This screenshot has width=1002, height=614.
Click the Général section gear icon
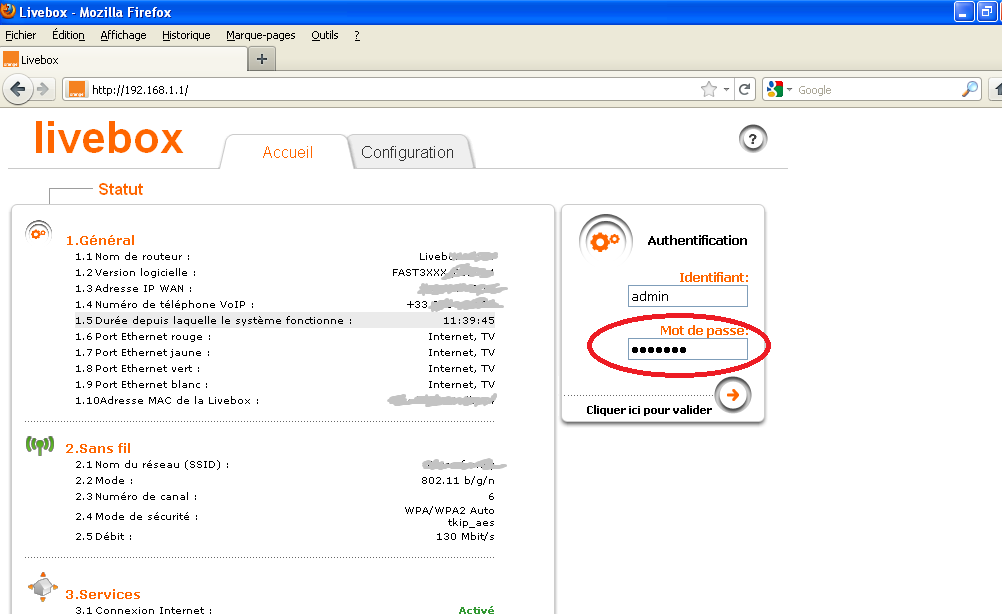pyautogui.click(x=38, y=231)
